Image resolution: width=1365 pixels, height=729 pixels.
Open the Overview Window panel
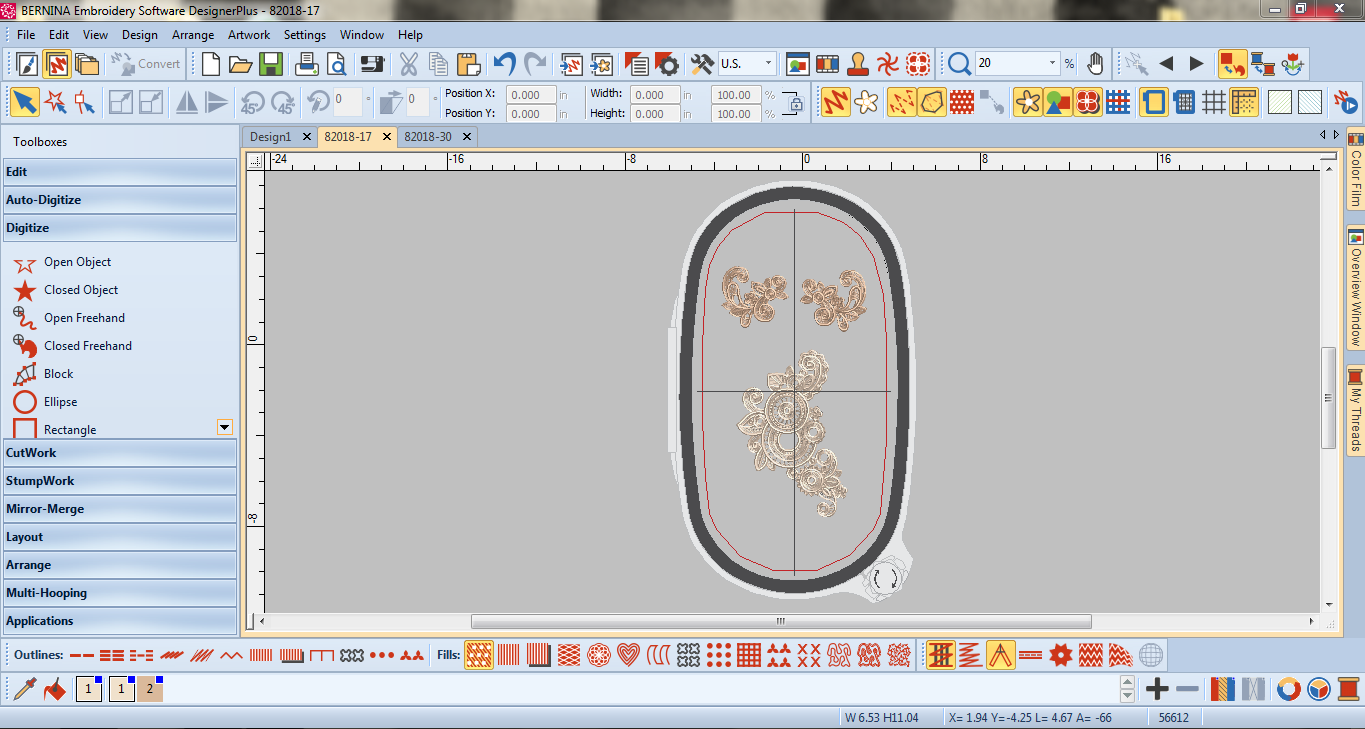coord(1355,288)
